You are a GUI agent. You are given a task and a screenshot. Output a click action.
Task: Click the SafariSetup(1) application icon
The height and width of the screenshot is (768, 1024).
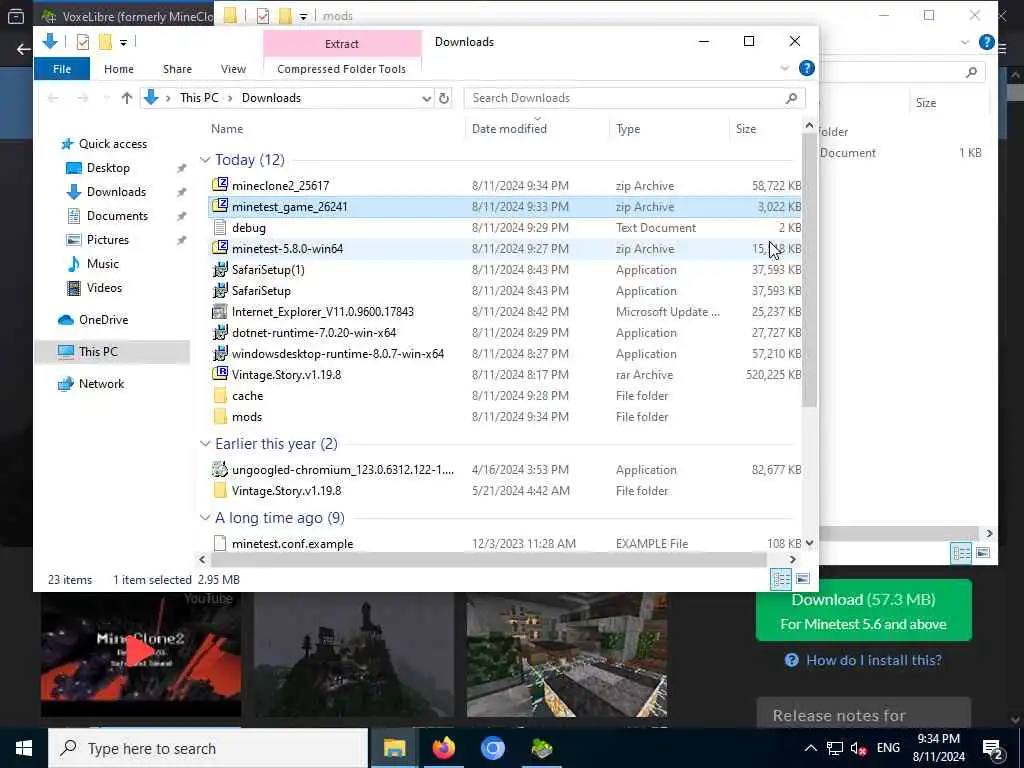220,270
